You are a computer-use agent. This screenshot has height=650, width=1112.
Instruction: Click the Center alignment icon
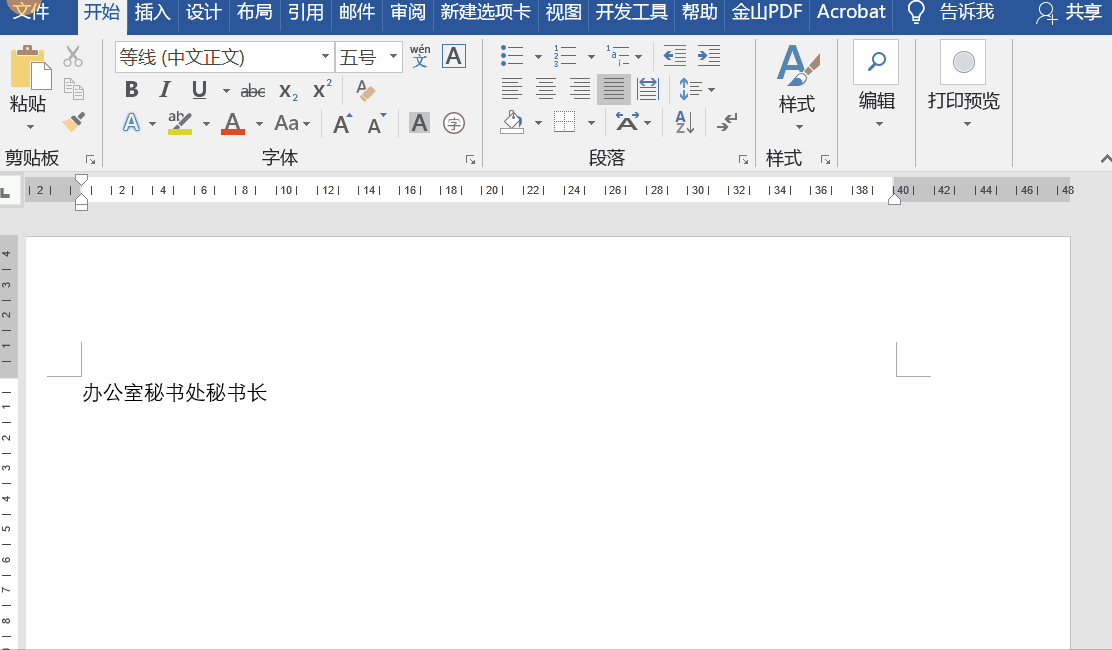(x=546, y=89)
